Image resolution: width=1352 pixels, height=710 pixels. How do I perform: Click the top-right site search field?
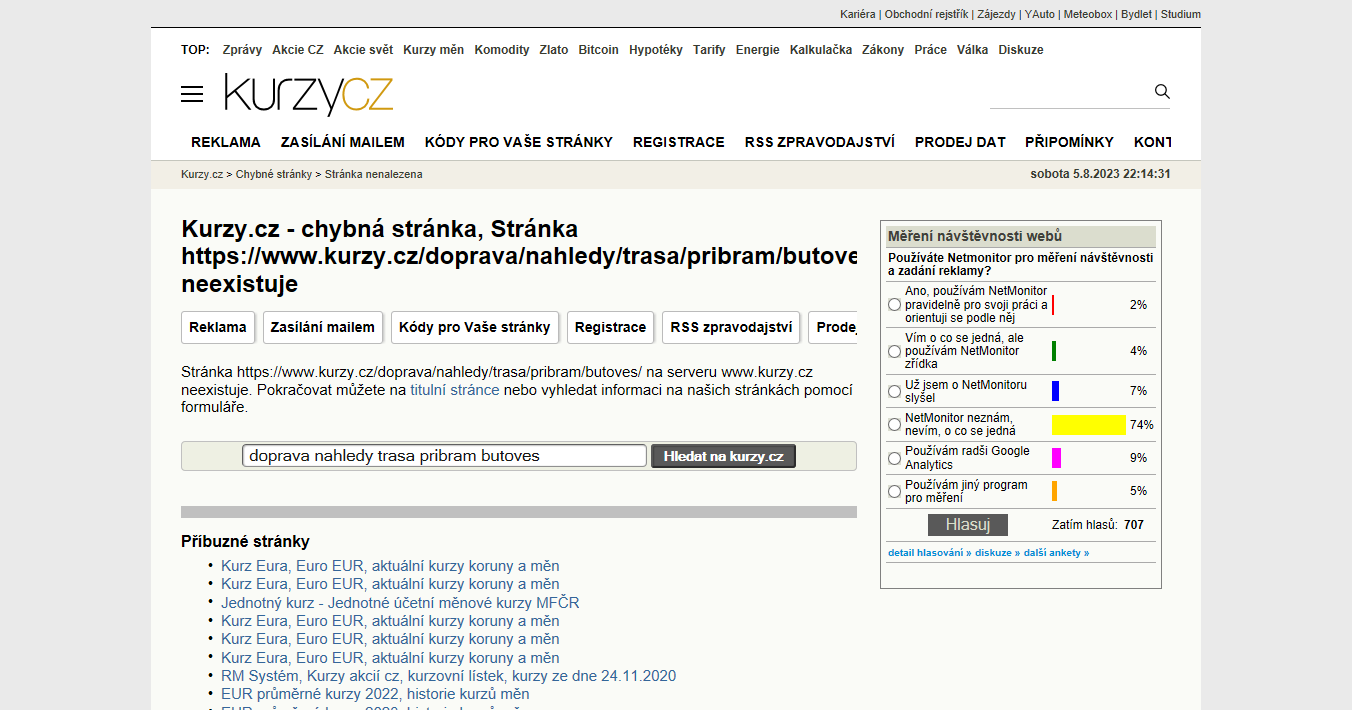[x=1068, y=93]
